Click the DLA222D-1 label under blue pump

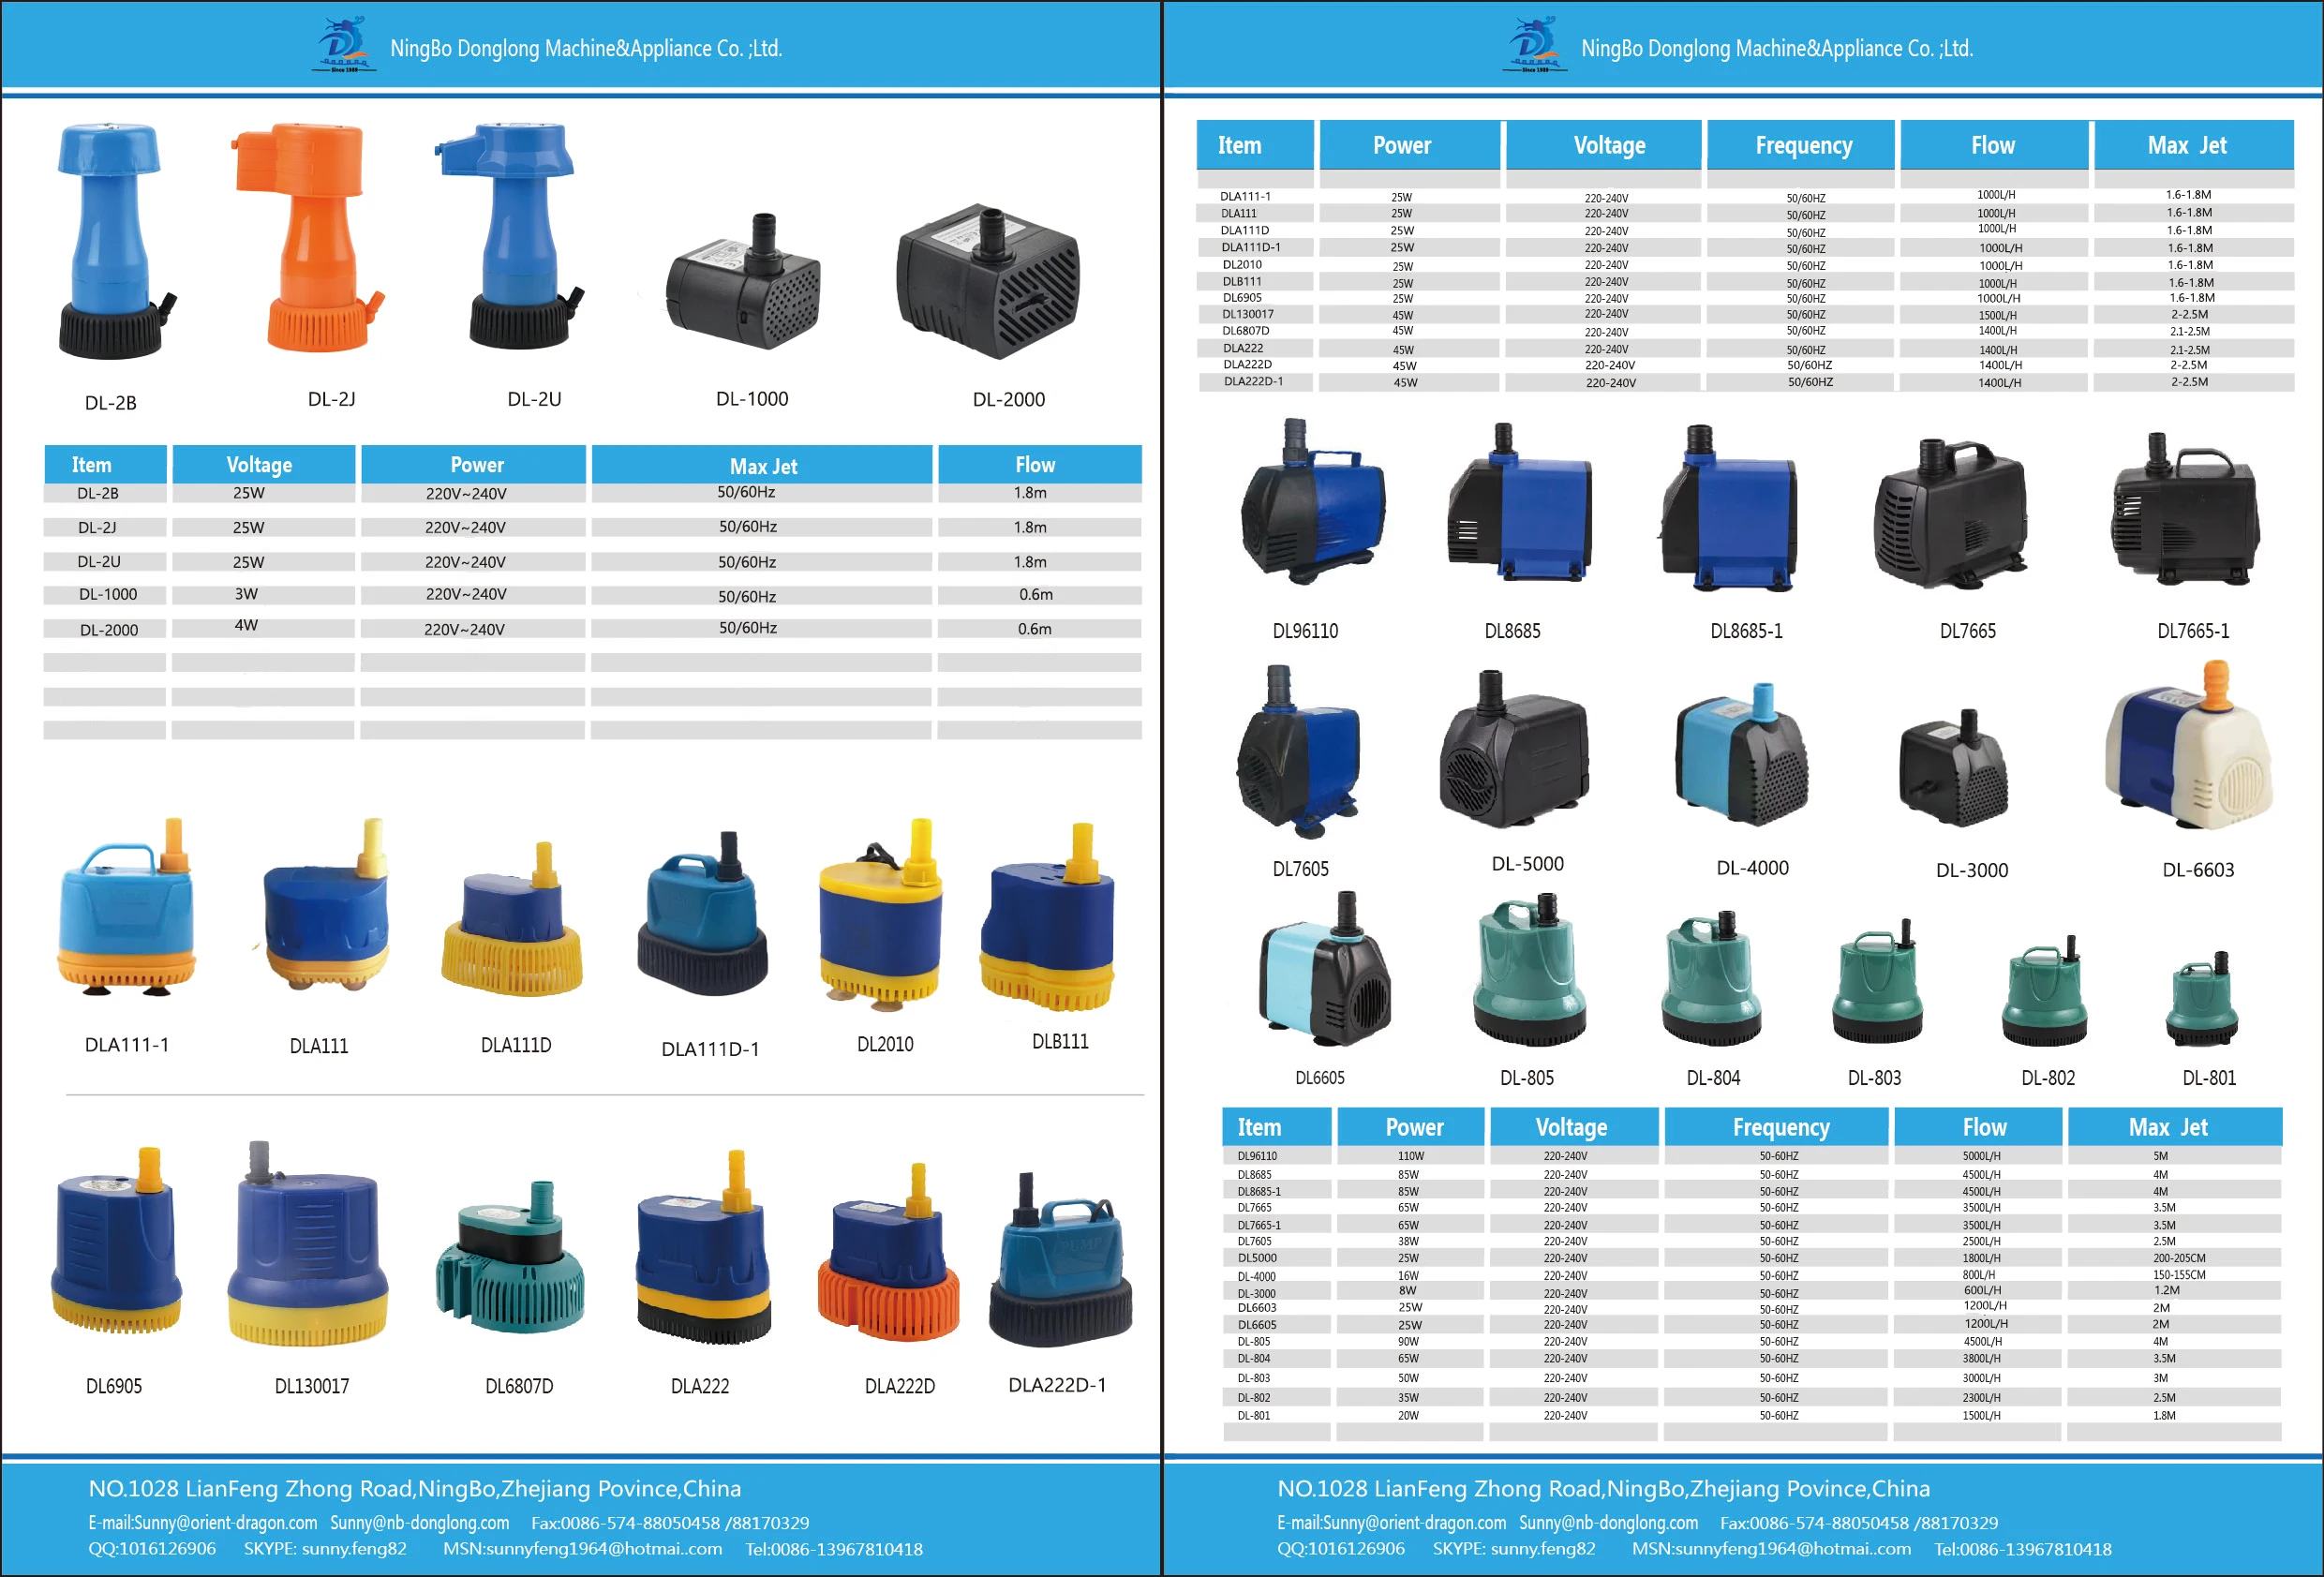[1056, 1385]
